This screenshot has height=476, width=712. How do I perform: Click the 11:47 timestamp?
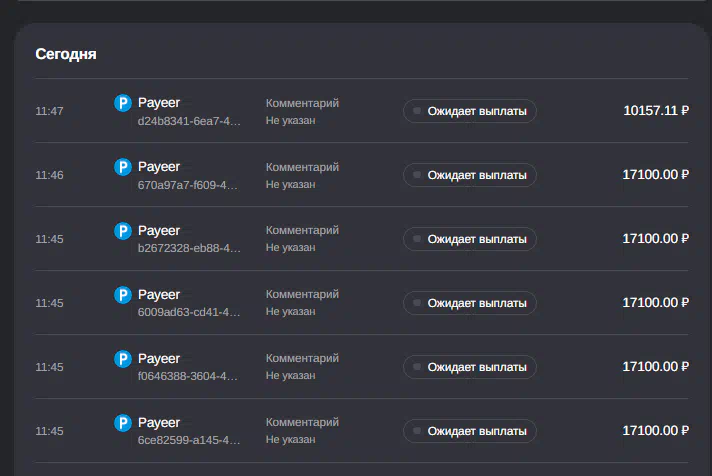[49, 111]
